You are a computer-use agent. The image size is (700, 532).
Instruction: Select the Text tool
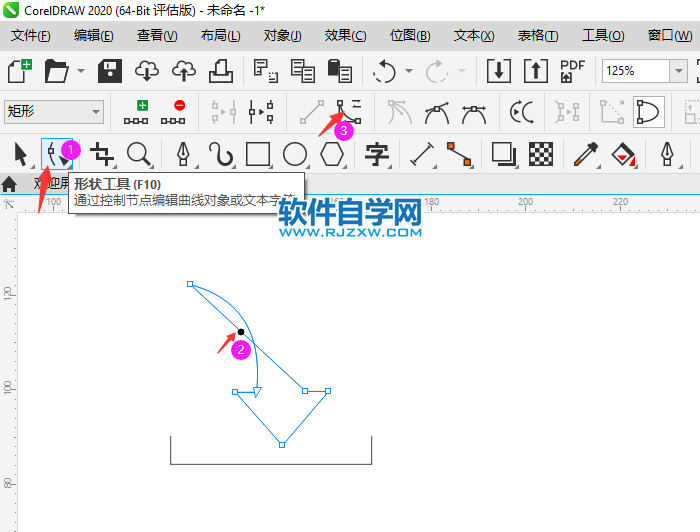pyautogui.click(x=376, y=154)
